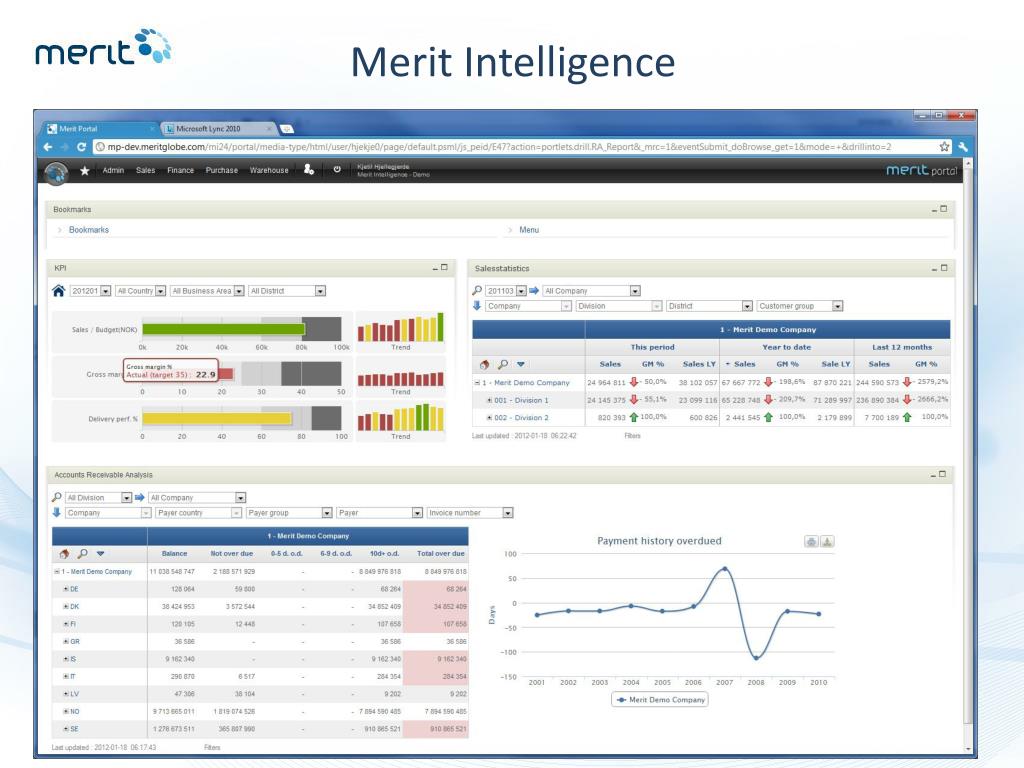Click the magnifier beside All Division
Viewport: 1024px width, 768px height.
pos(57,498)
